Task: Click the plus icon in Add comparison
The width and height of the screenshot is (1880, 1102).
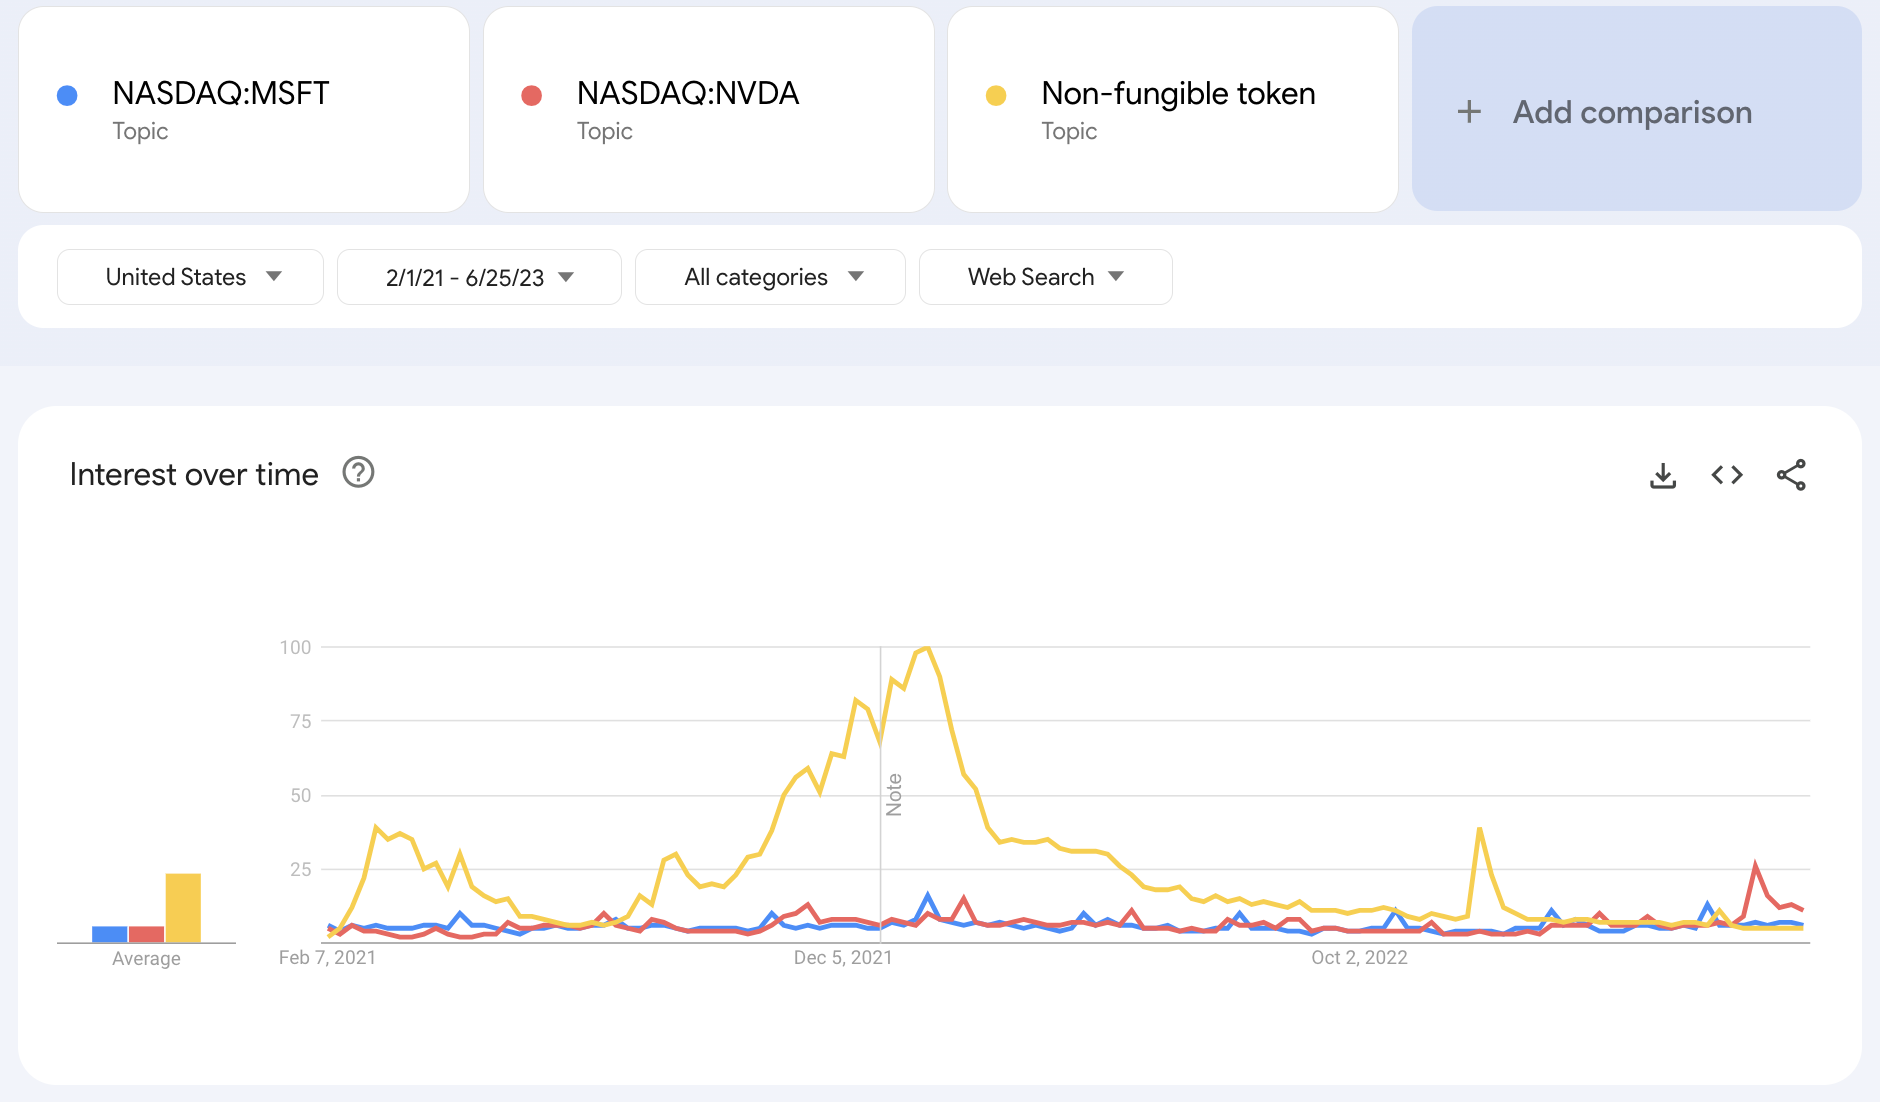Action: pos(1469,112)
